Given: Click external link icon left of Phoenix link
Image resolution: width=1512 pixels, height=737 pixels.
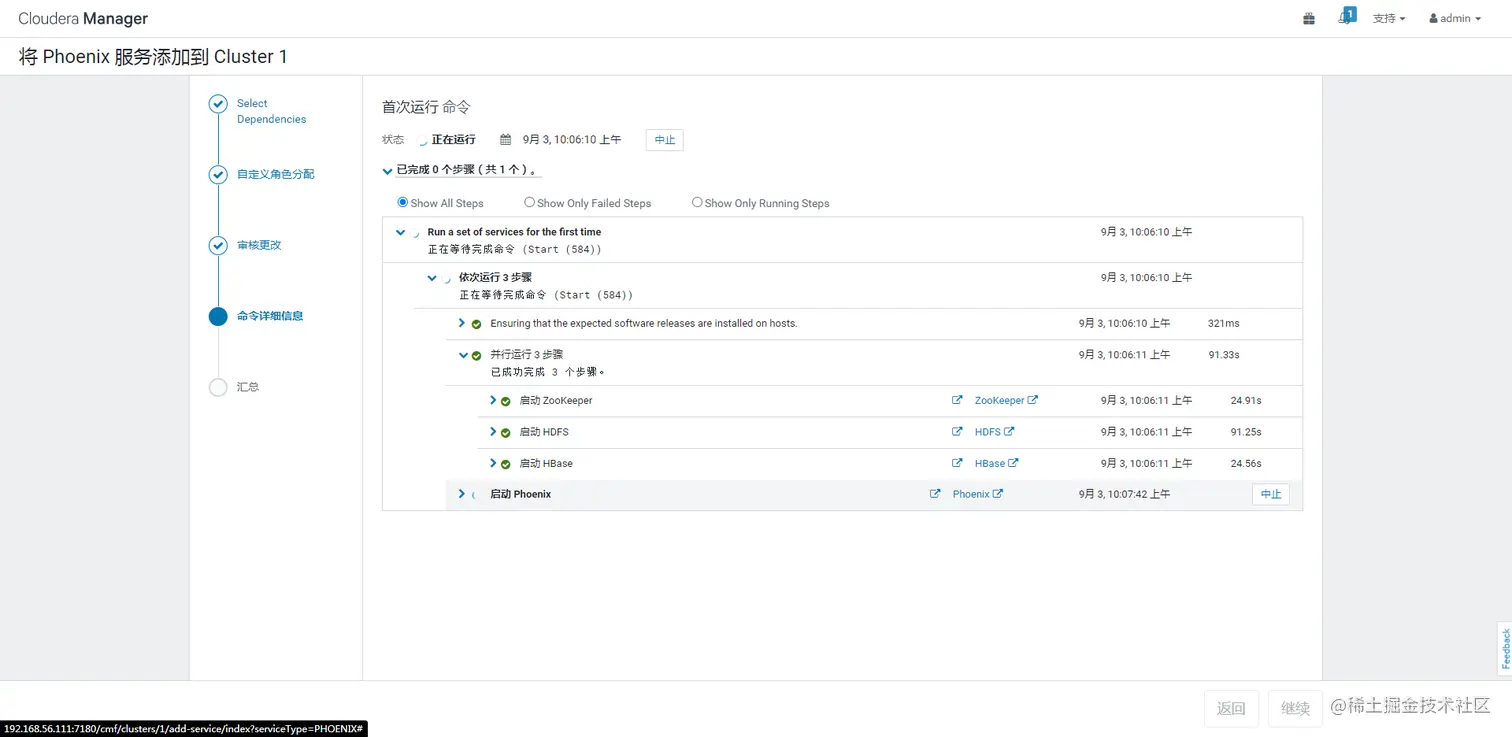Looking at the screenshot, I should (935, 494).
